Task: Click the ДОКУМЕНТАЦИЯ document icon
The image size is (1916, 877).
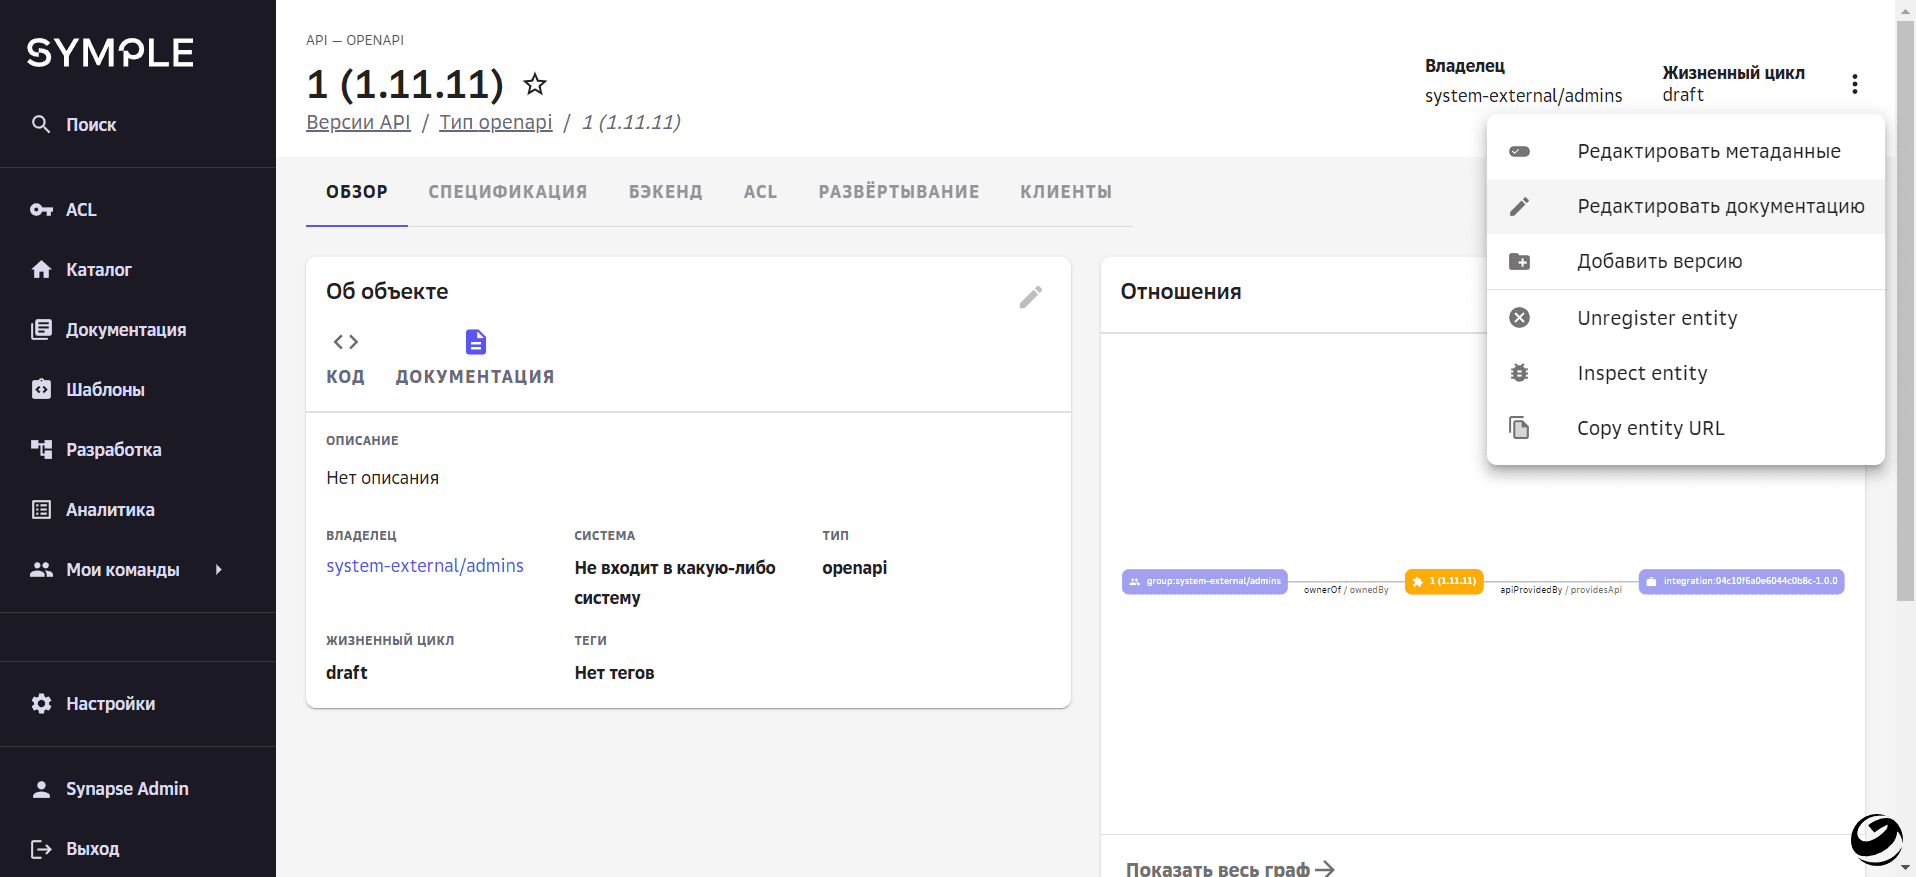Action: pyautogui.click(x=476, y=342)
